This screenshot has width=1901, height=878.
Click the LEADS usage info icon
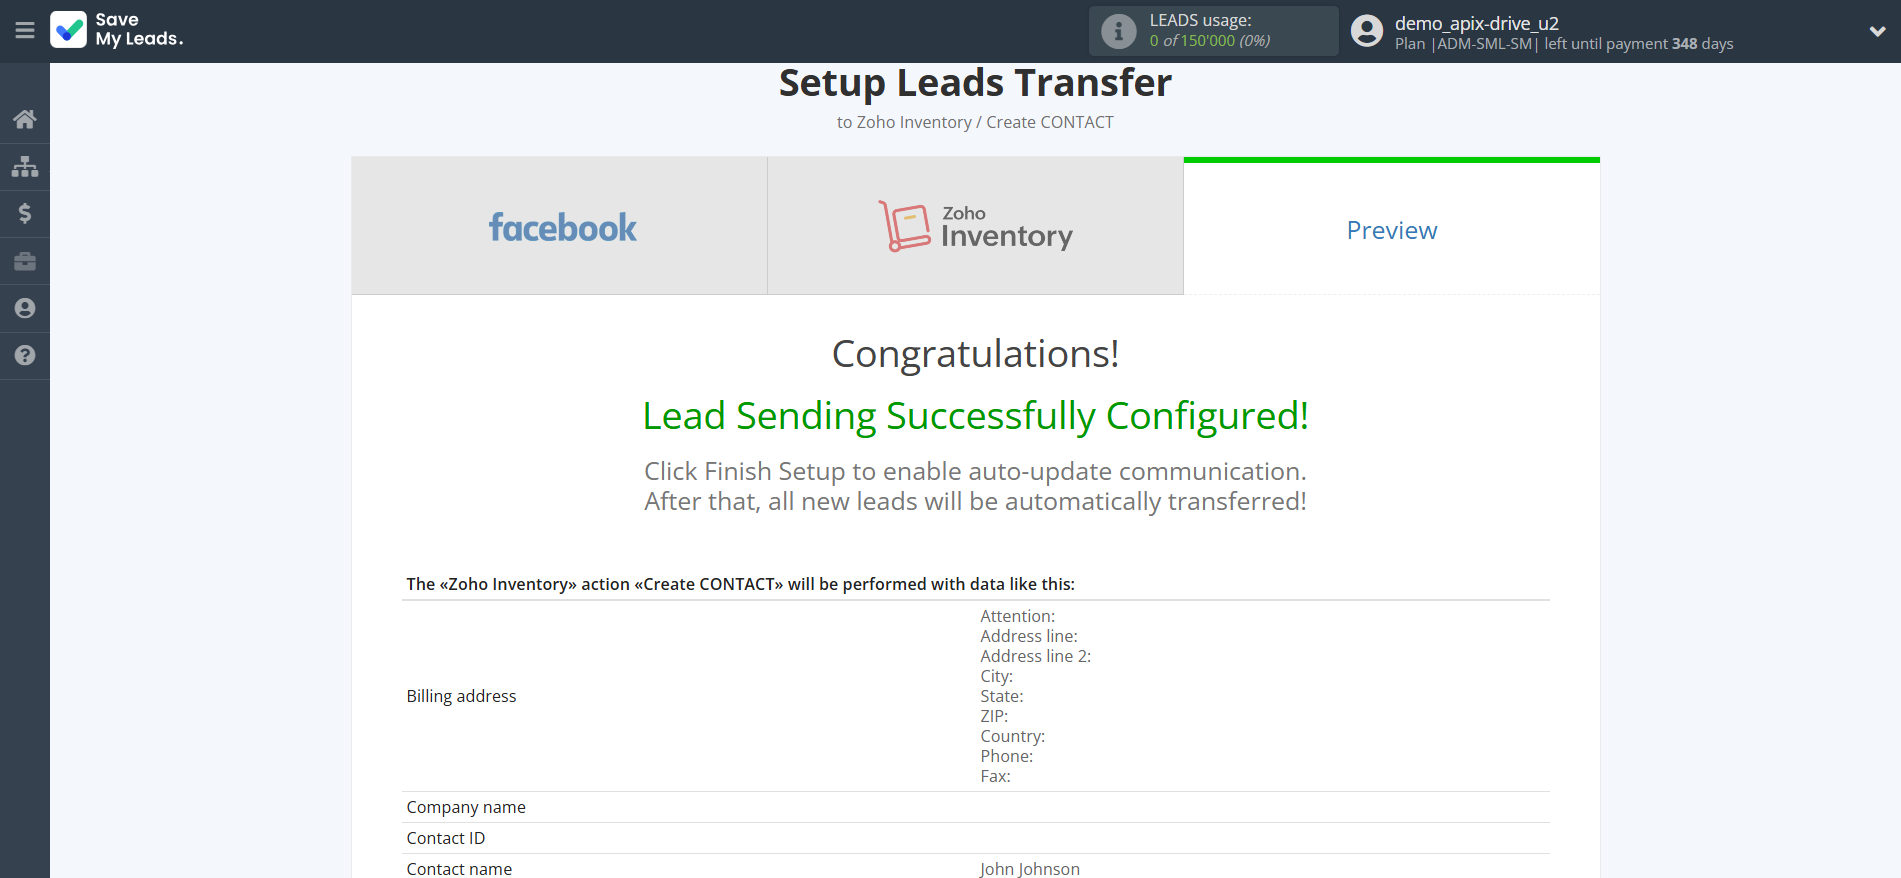(1118, 31)
